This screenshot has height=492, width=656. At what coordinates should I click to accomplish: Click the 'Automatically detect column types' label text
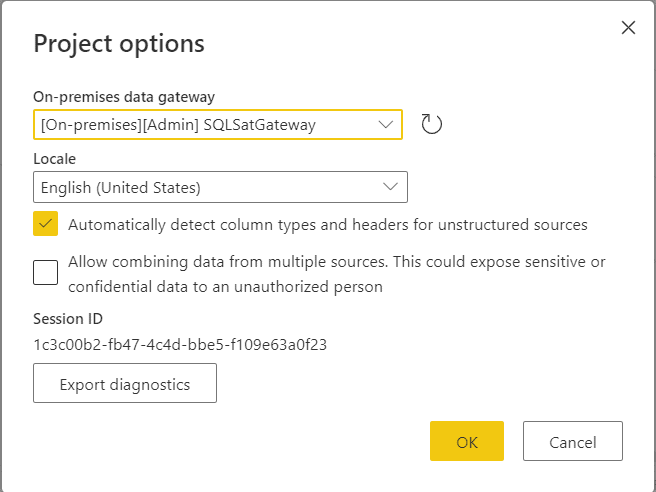(328, 225)
